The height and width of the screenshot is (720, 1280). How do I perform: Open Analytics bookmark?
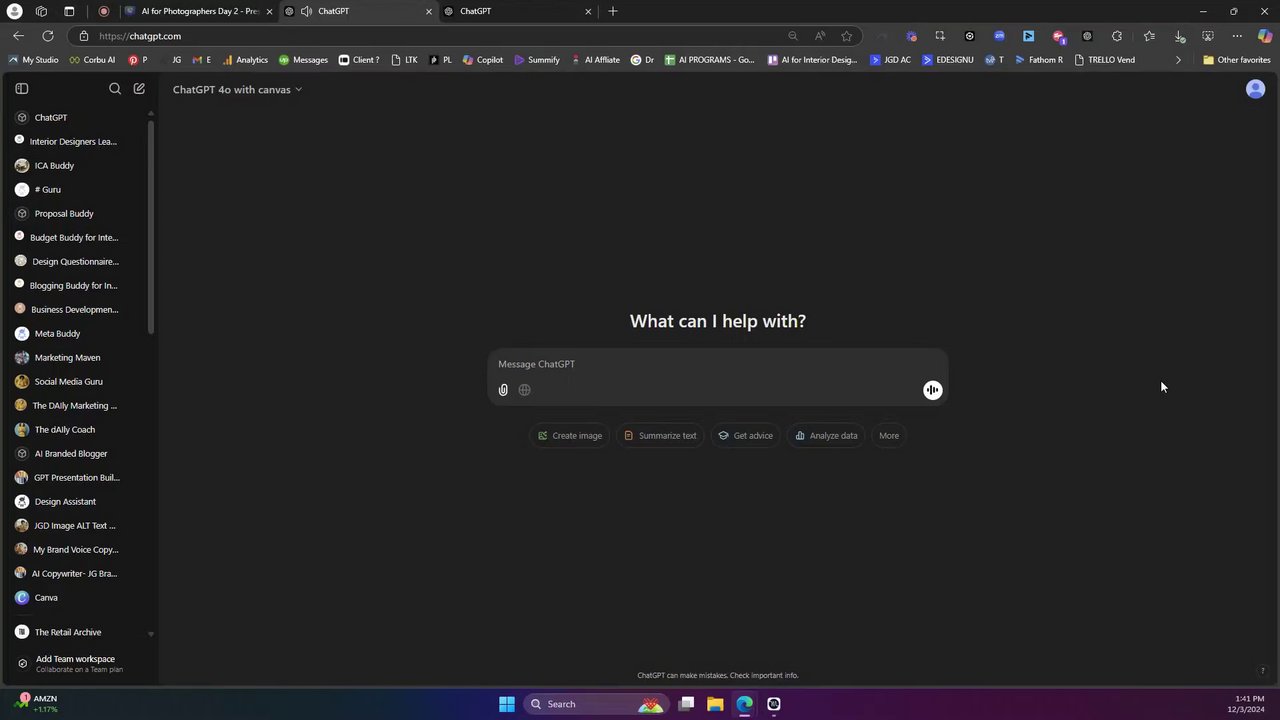245,60
